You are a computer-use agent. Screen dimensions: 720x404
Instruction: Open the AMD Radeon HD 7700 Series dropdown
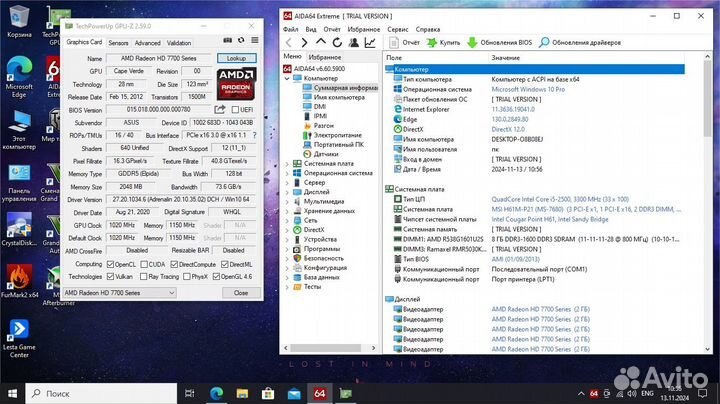click(119, 292)
